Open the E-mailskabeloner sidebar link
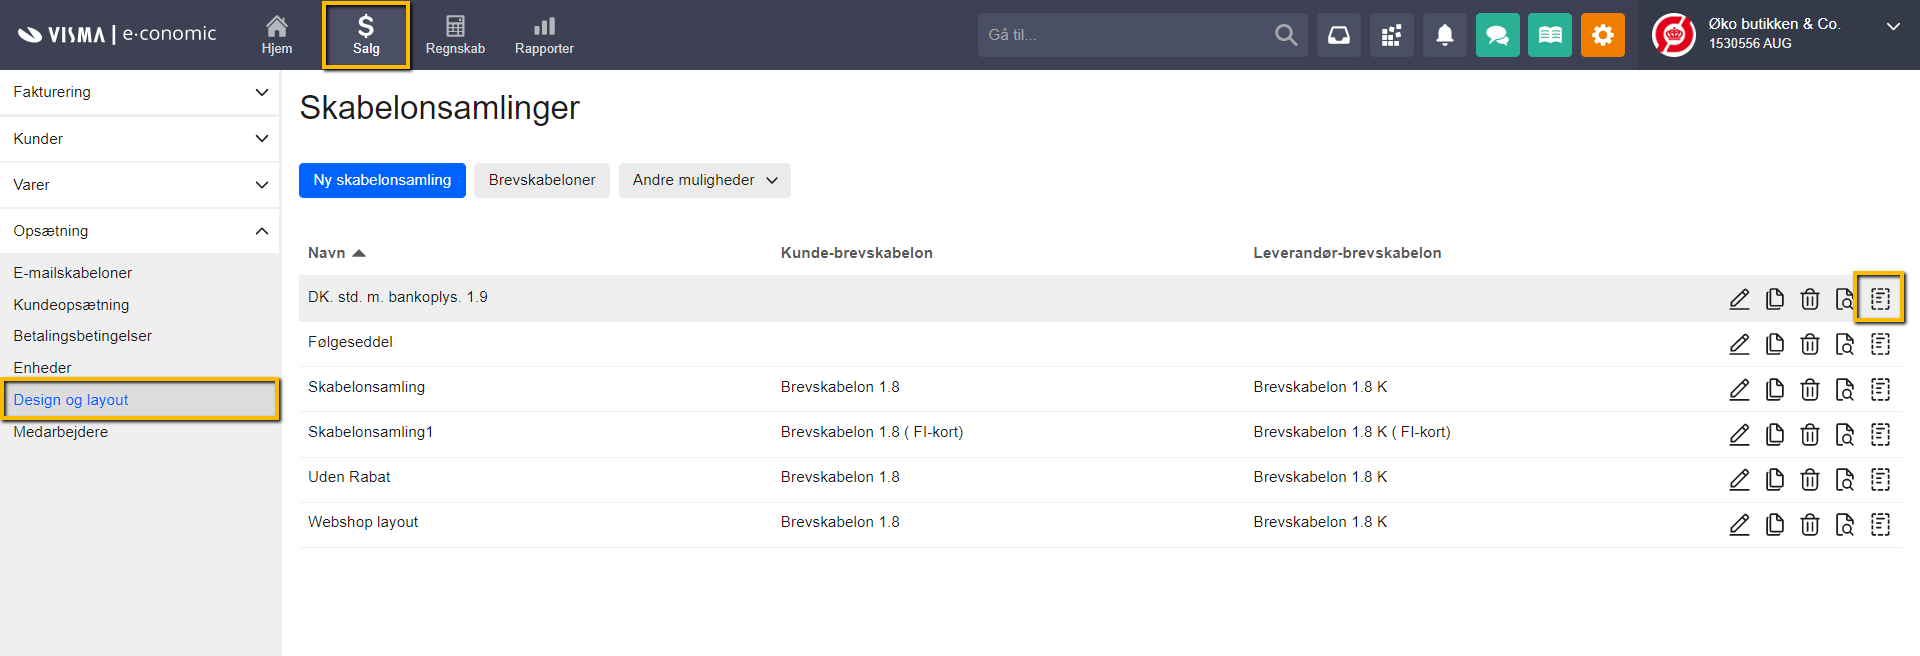The image size is (1920, 656). tap(73, 273)
